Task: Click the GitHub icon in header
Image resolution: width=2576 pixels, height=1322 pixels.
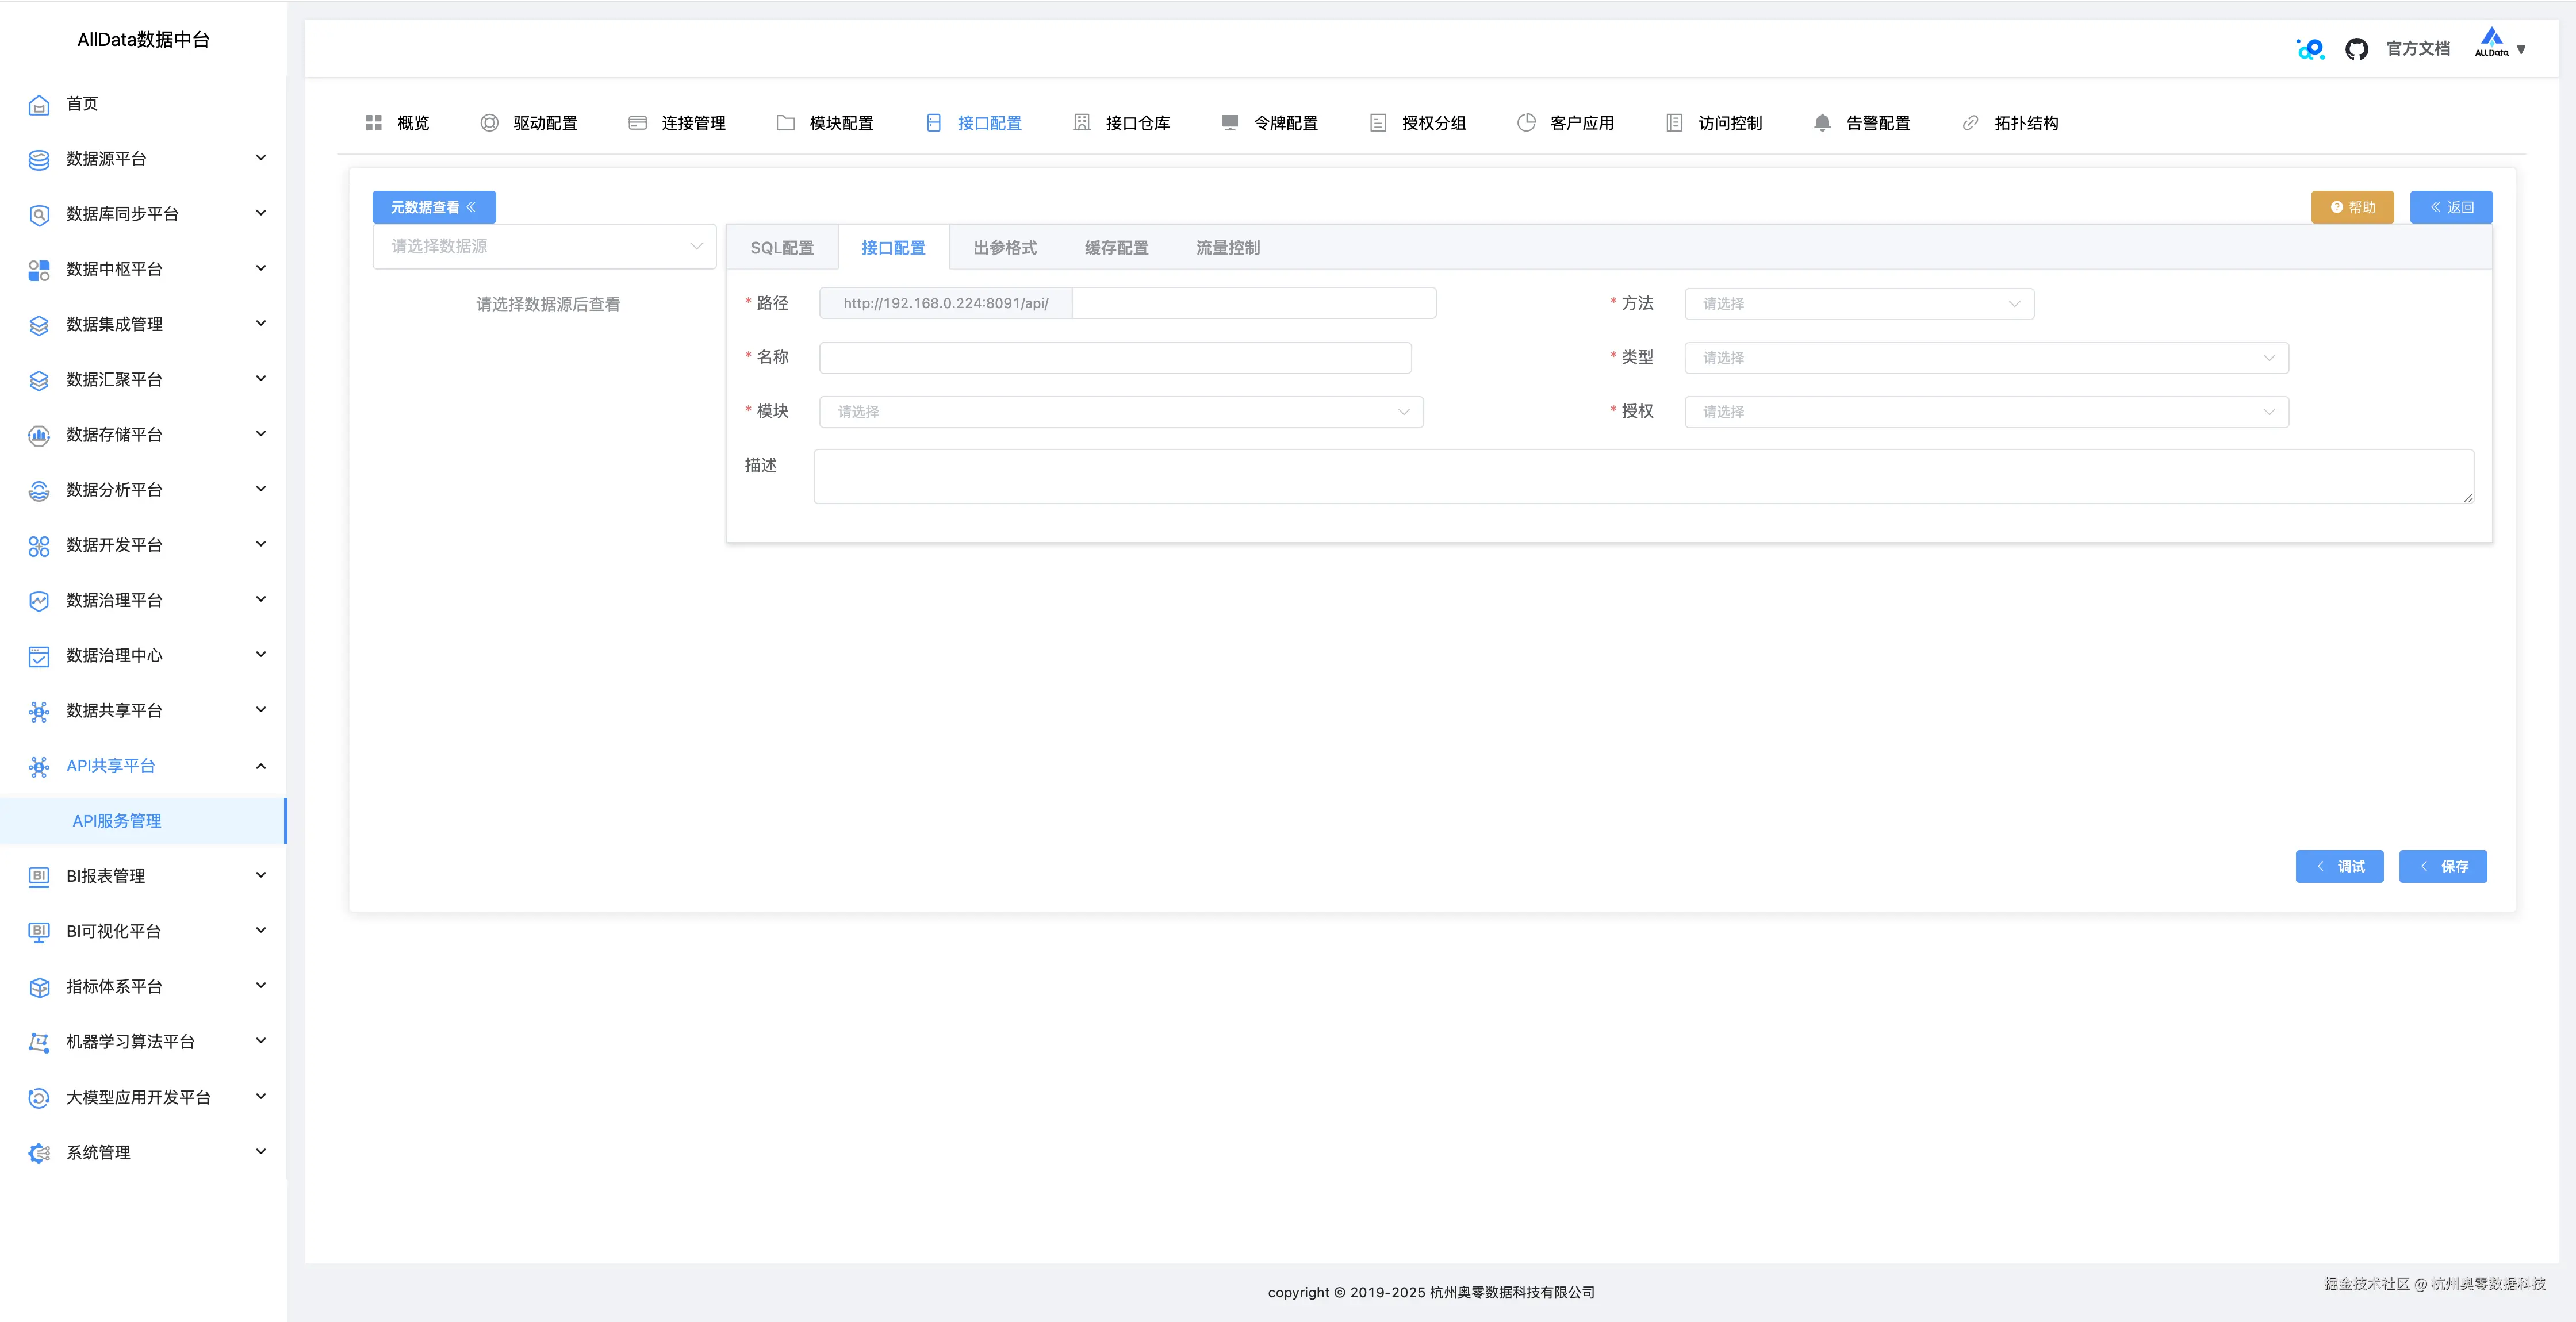Action: point(2356,49)
